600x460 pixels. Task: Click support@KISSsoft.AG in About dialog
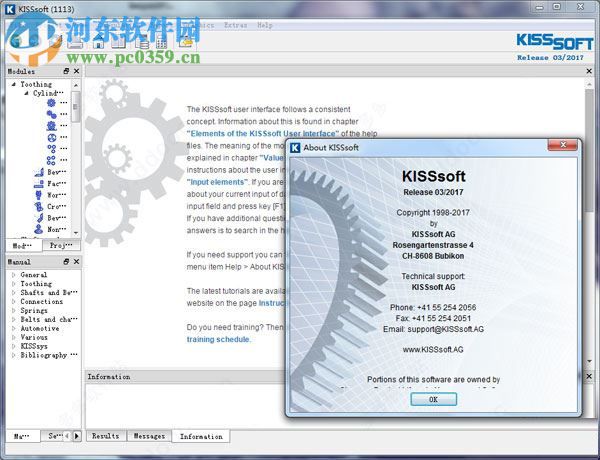click(x=445, y=329)
